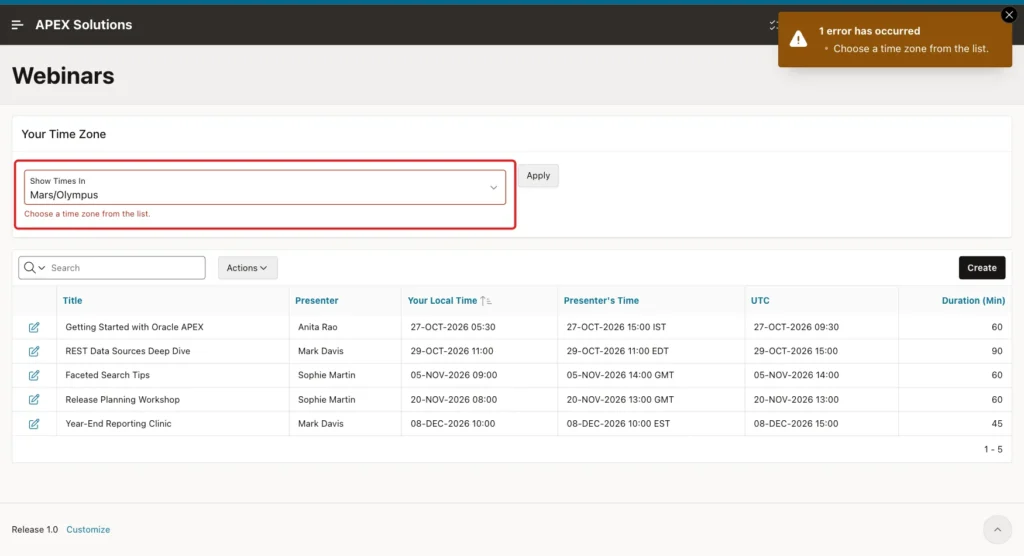Click the sort arrow on Your Local Time
Viewport: 1024px width, 556px height.
485,301
